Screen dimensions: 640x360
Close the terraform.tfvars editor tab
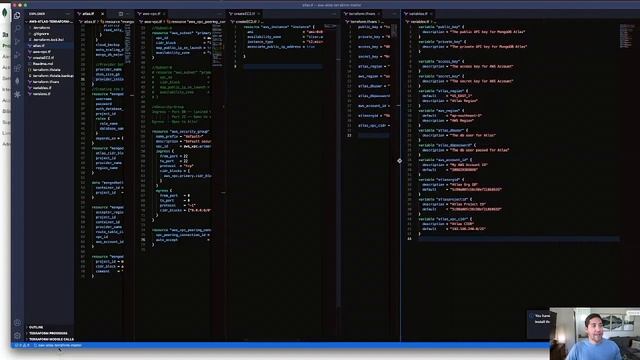click(379, 14)
